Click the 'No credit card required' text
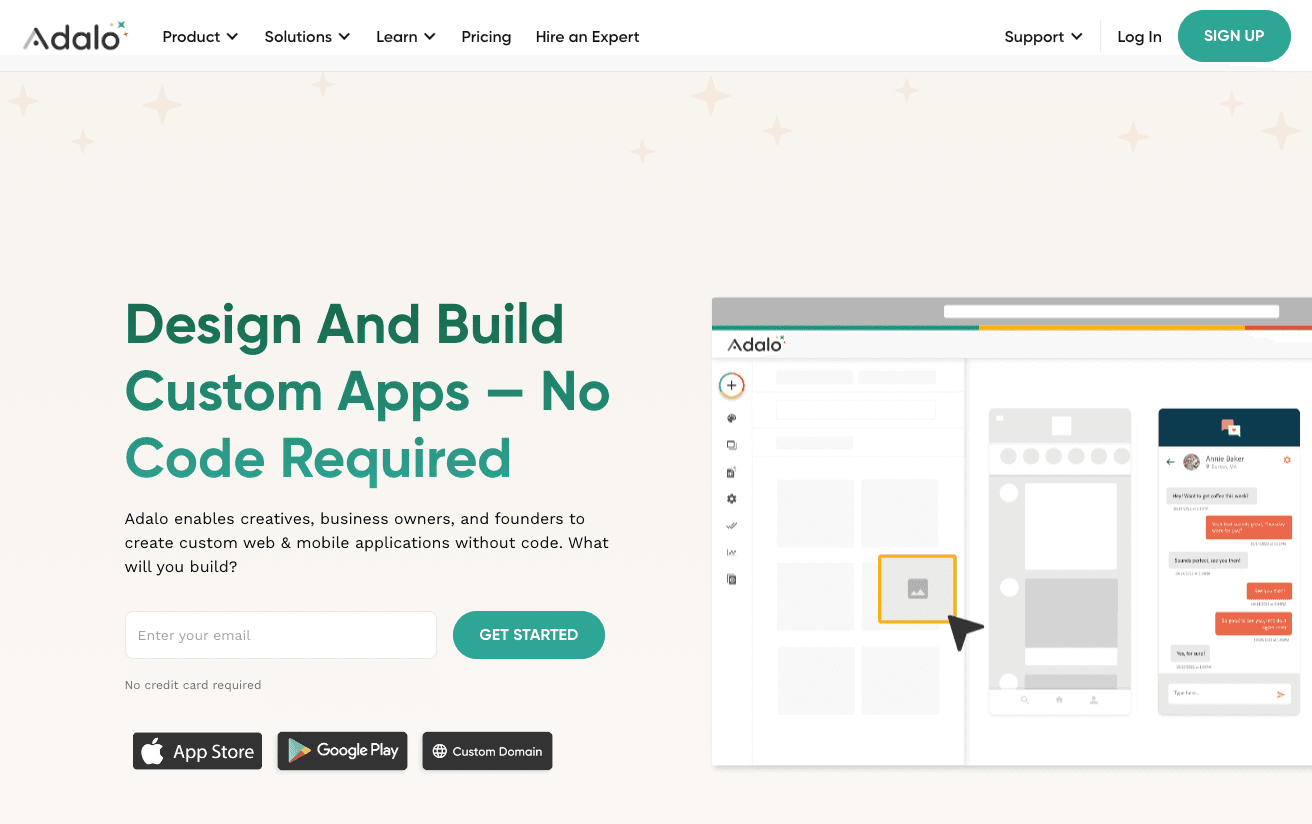Screen dimensions: 1312x824 (193, 685)
